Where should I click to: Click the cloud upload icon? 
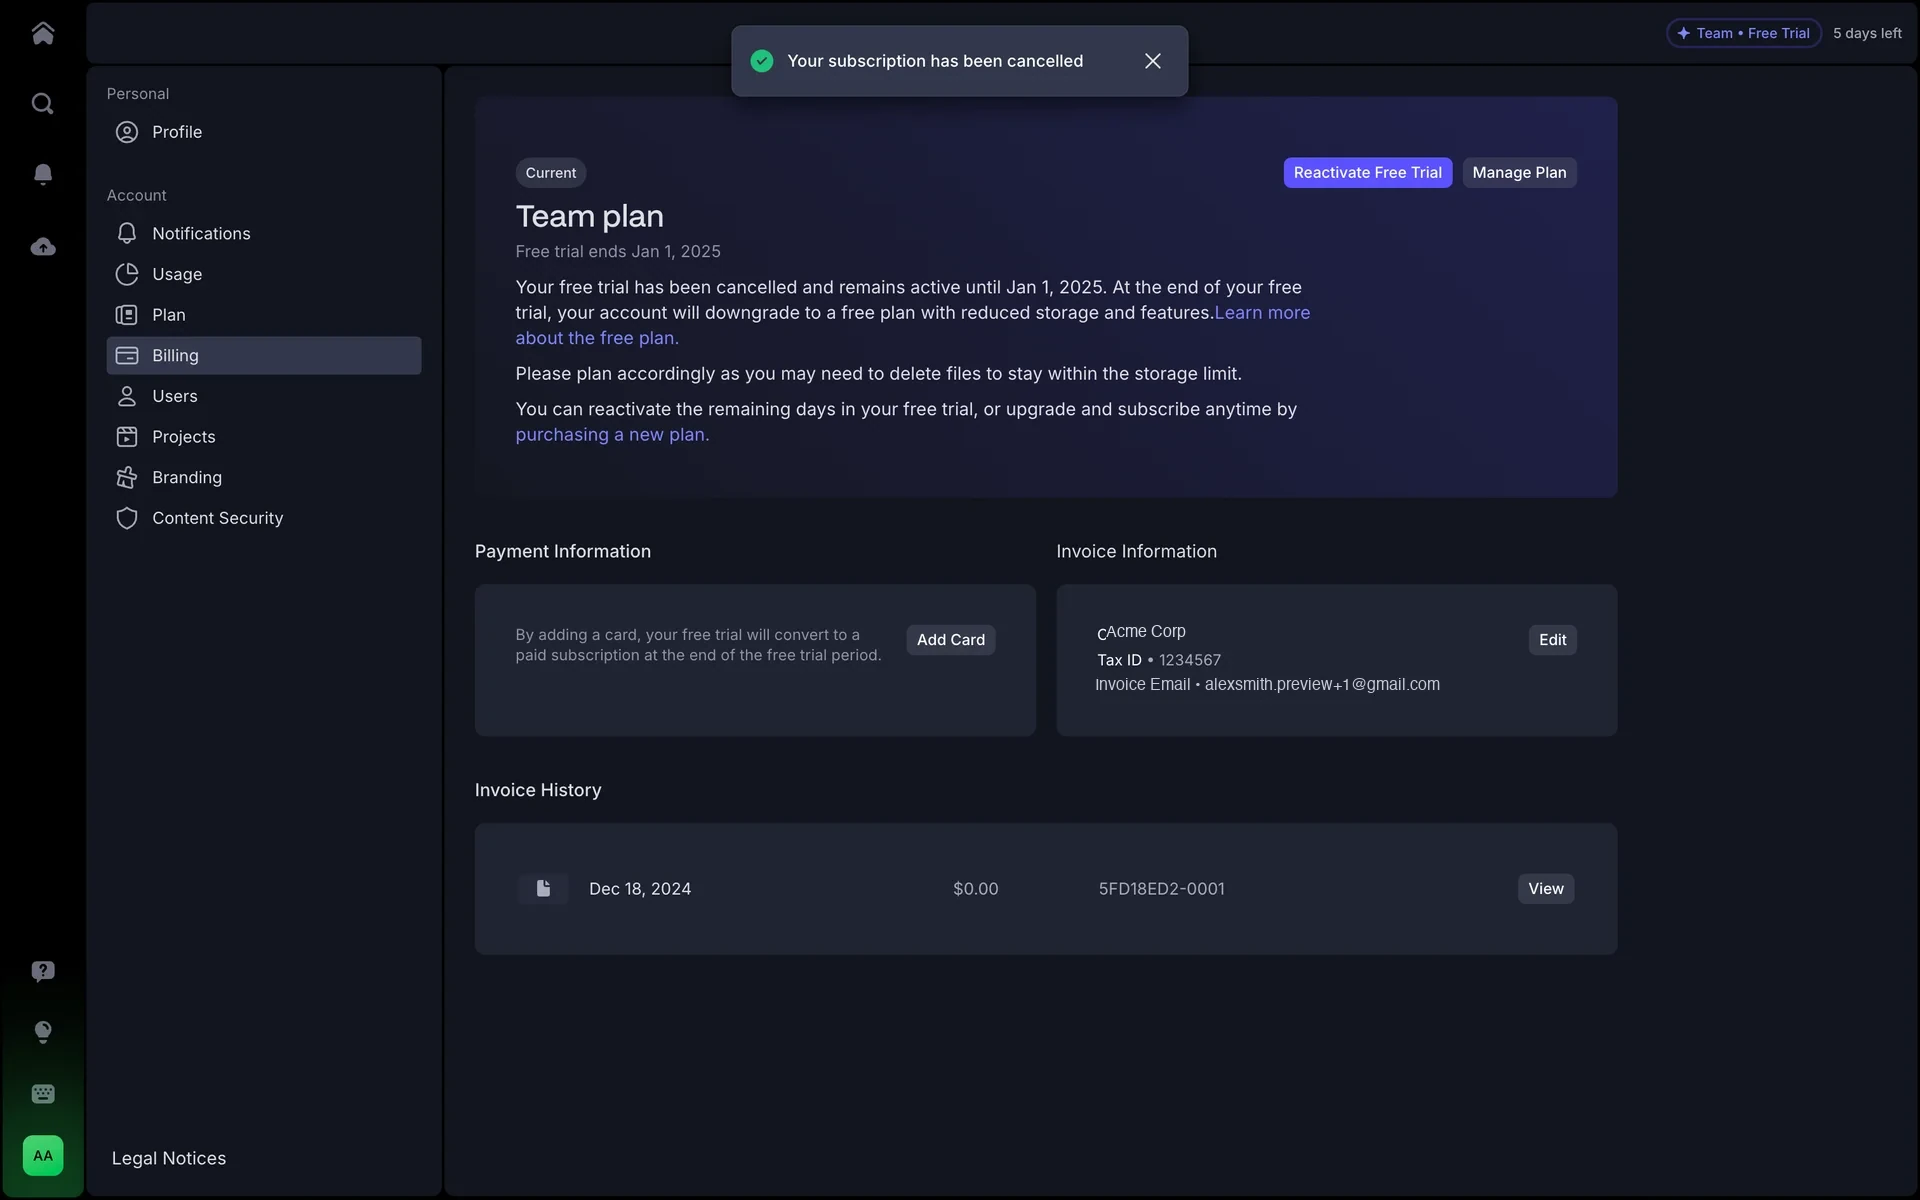point(42,246)
